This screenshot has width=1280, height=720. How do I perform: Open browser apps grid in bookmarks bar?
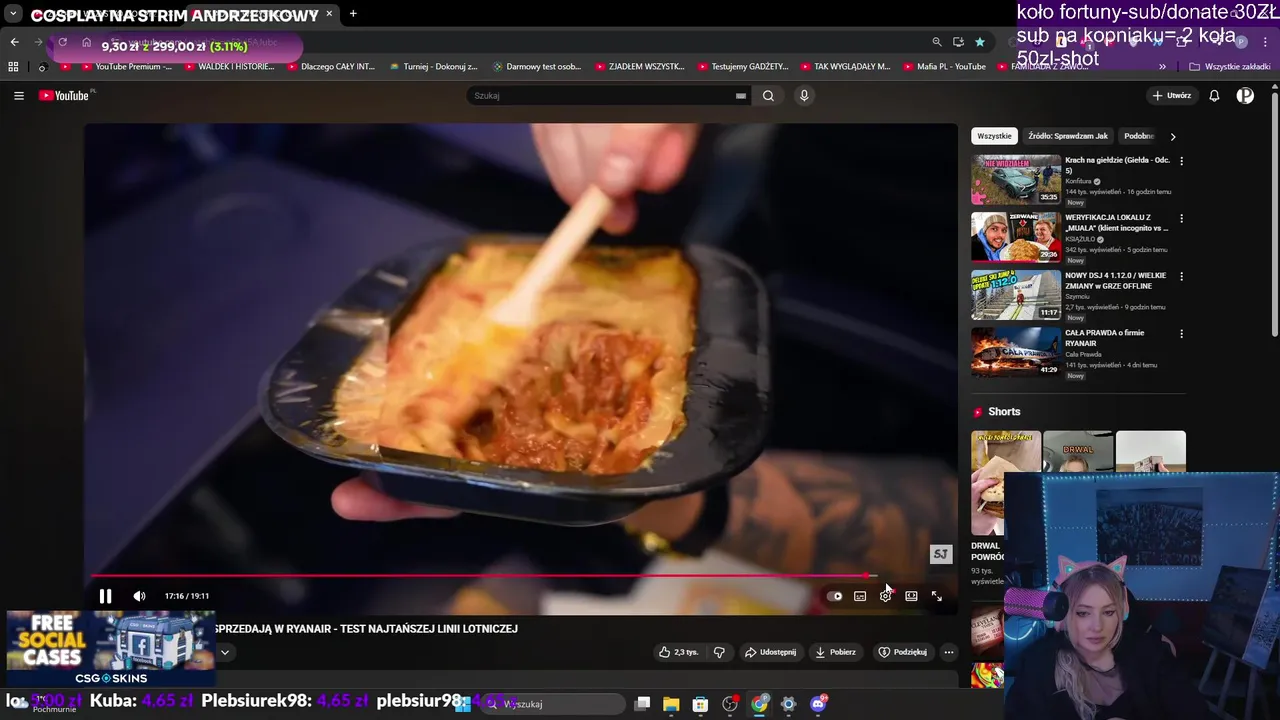[x=13, y=67]
